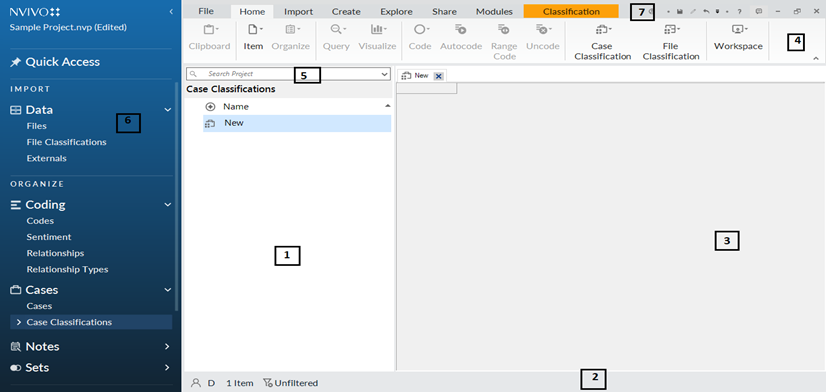Click the Range Code icon
Screen dimensions: 826x392
504,30
